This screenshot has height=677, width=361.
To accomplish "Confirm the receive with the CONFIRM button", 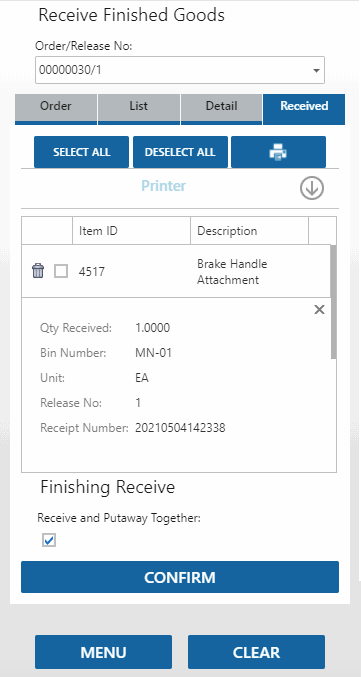I will tap(180, 577).
